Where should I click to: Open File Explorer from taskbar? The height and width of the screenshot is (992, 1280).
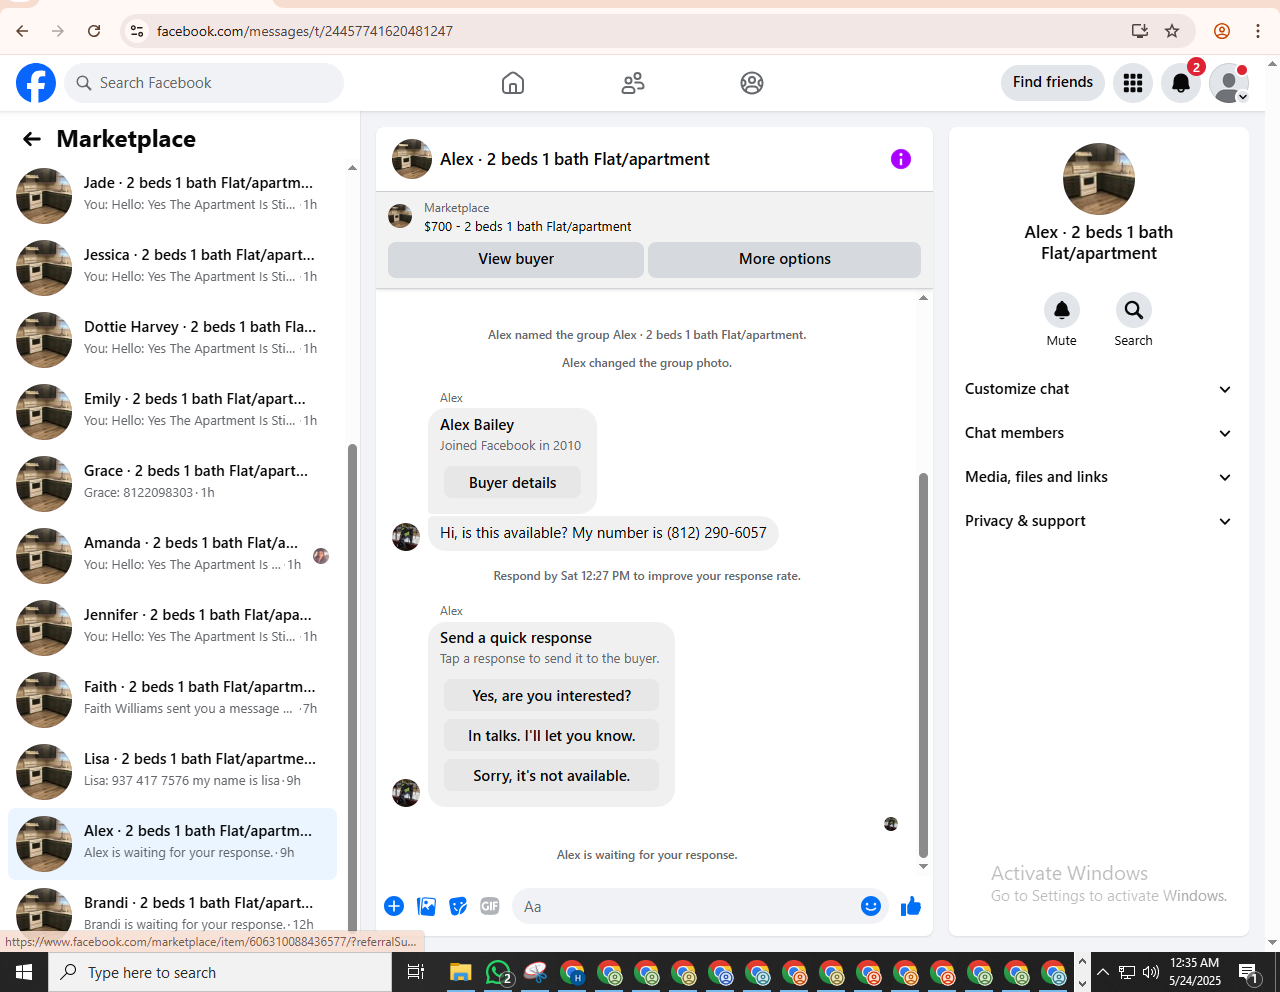click(x=460, y=972)
